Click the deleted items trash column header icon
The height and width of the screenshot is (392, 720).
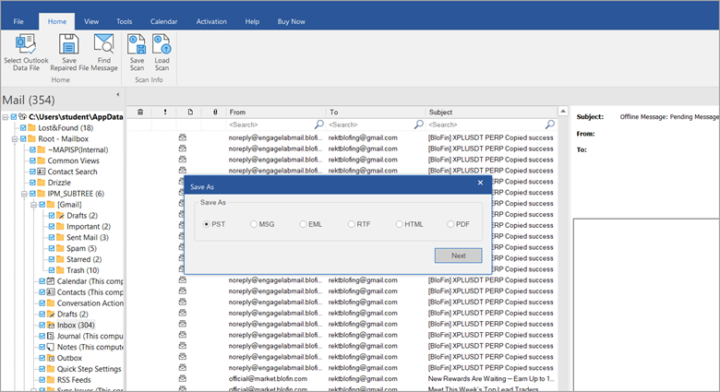click(x=141, y=112)
